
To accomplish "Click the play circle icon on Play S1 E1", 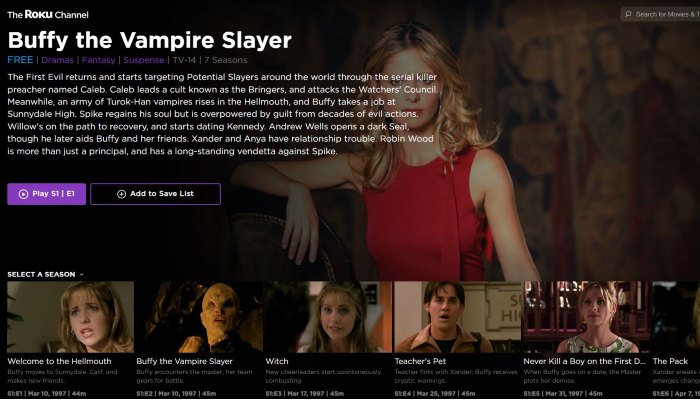I will click(x=23, y=194).
